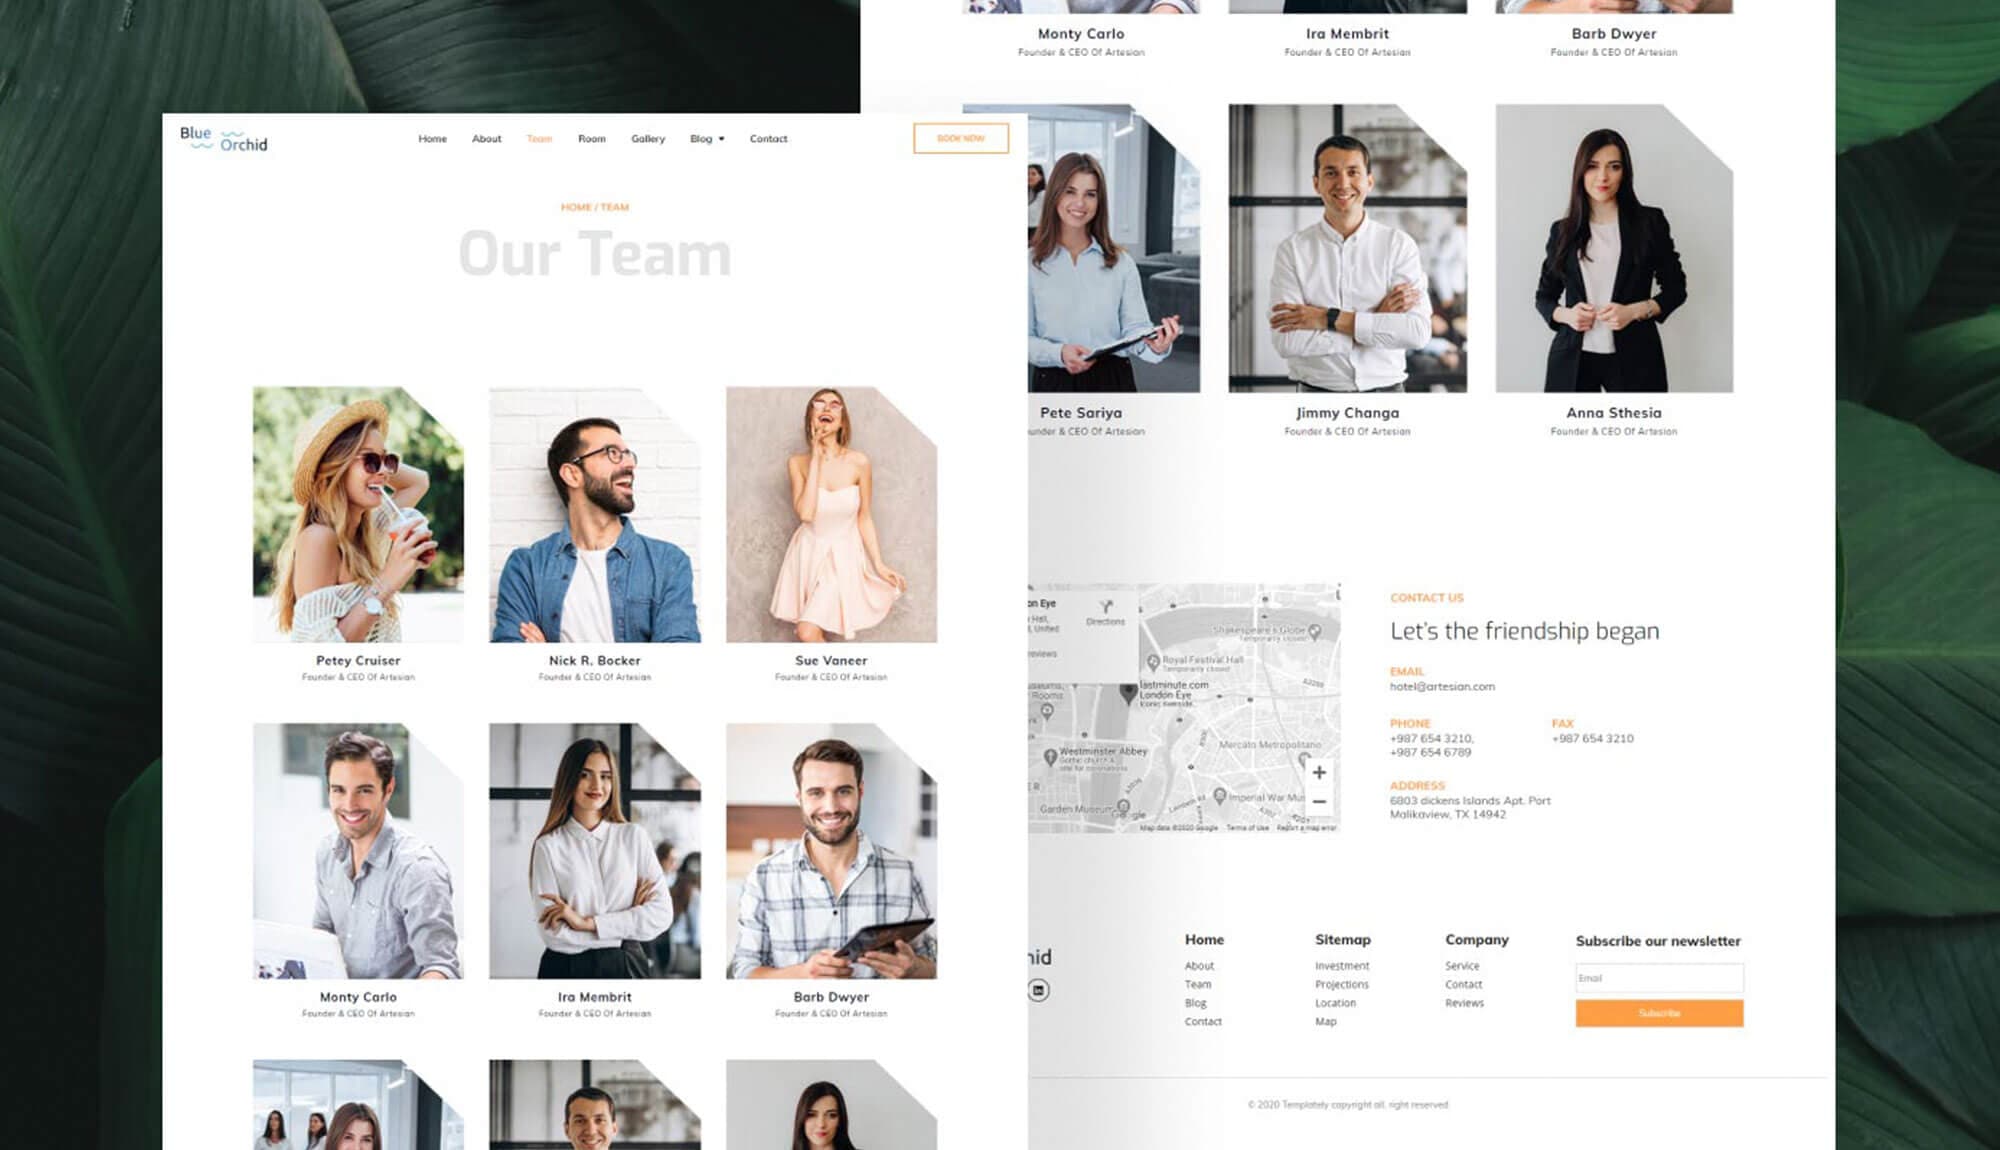
Task: Click the Investment link under Sitemap
Action: coord(1341,966)
